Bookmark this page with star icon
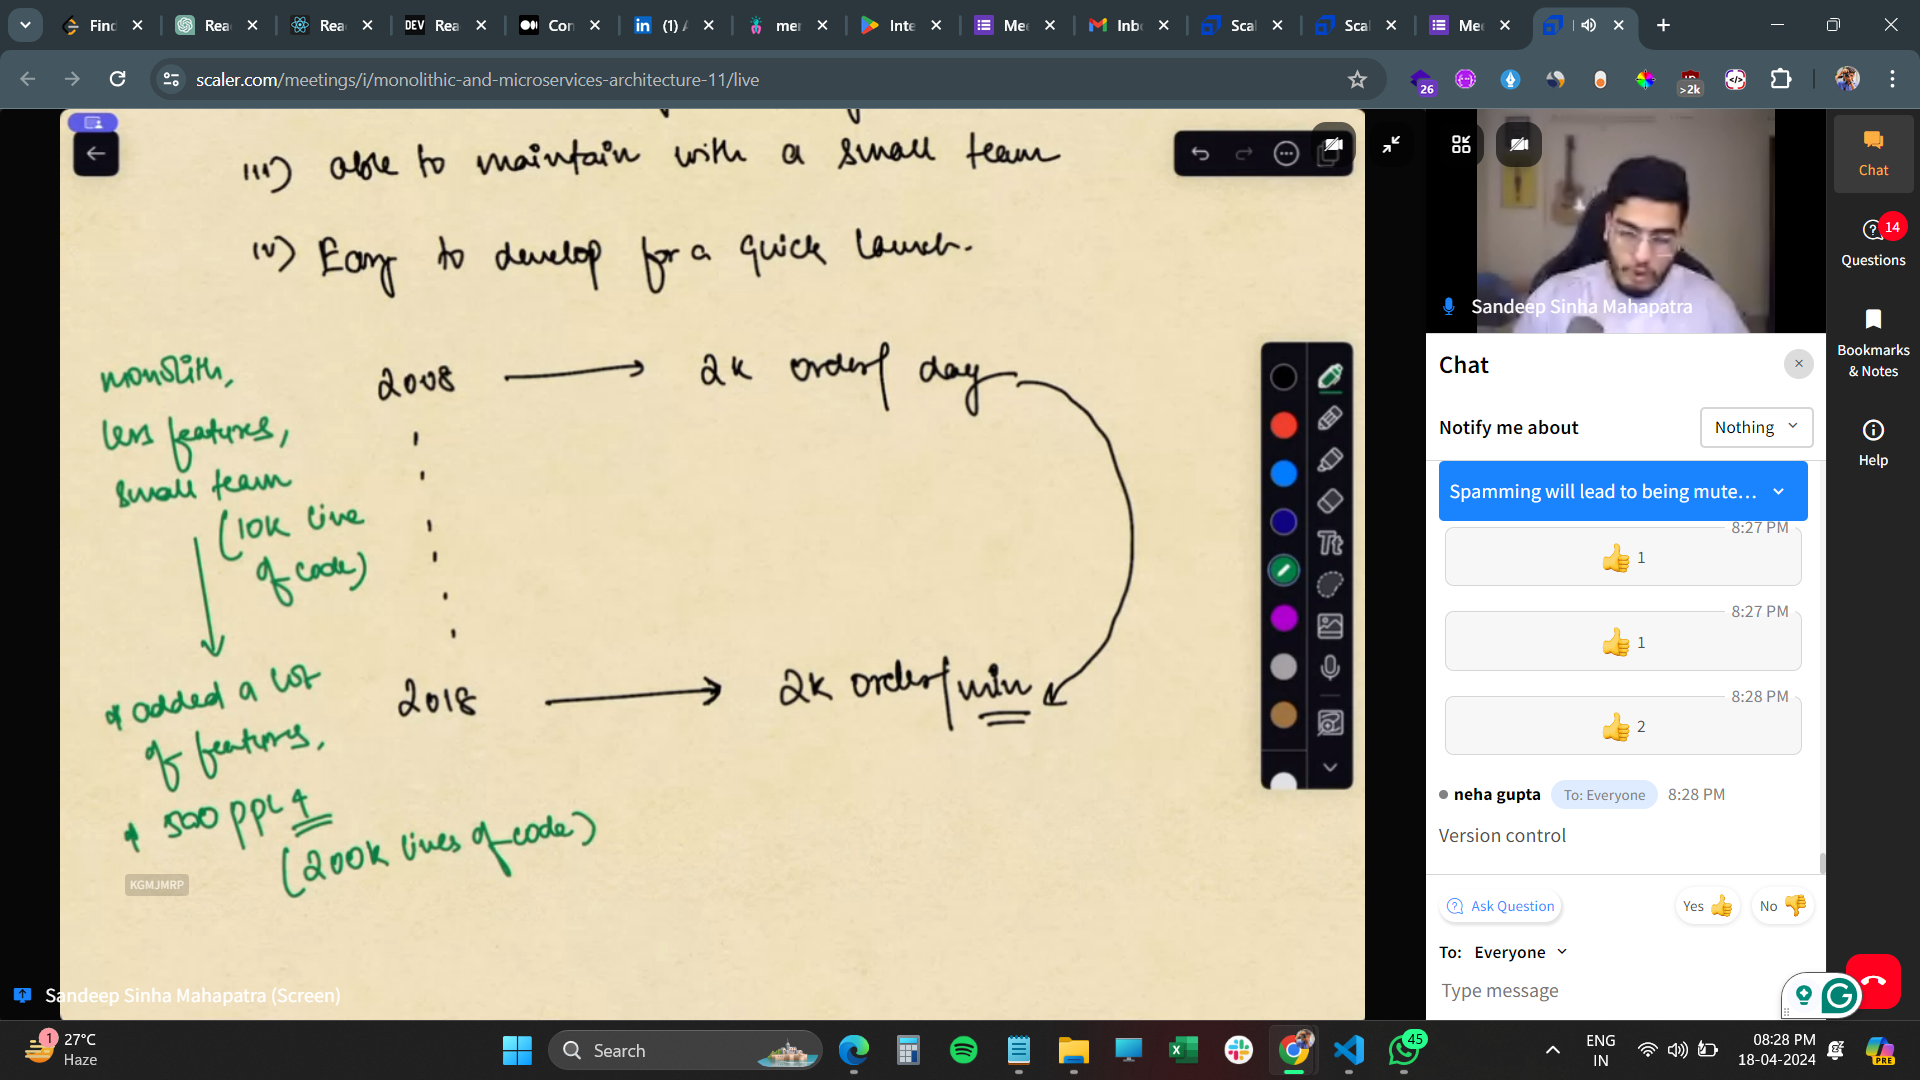This screenshot has width=1920, height=1080. [1357, 79]
